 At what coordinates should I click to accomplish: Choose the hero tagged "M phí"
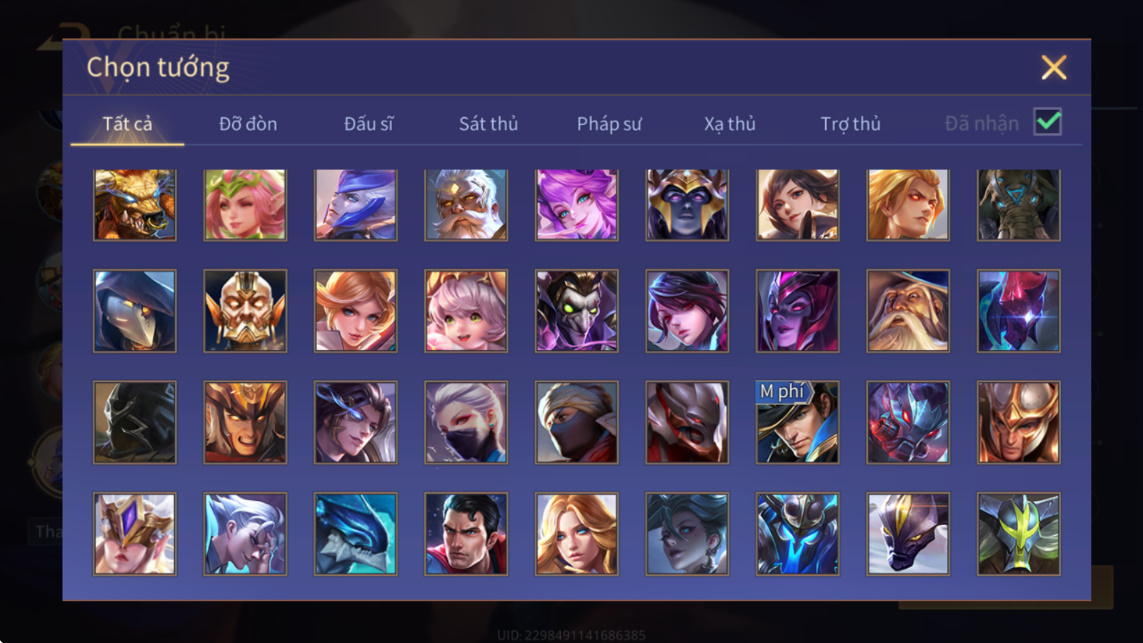797,422
